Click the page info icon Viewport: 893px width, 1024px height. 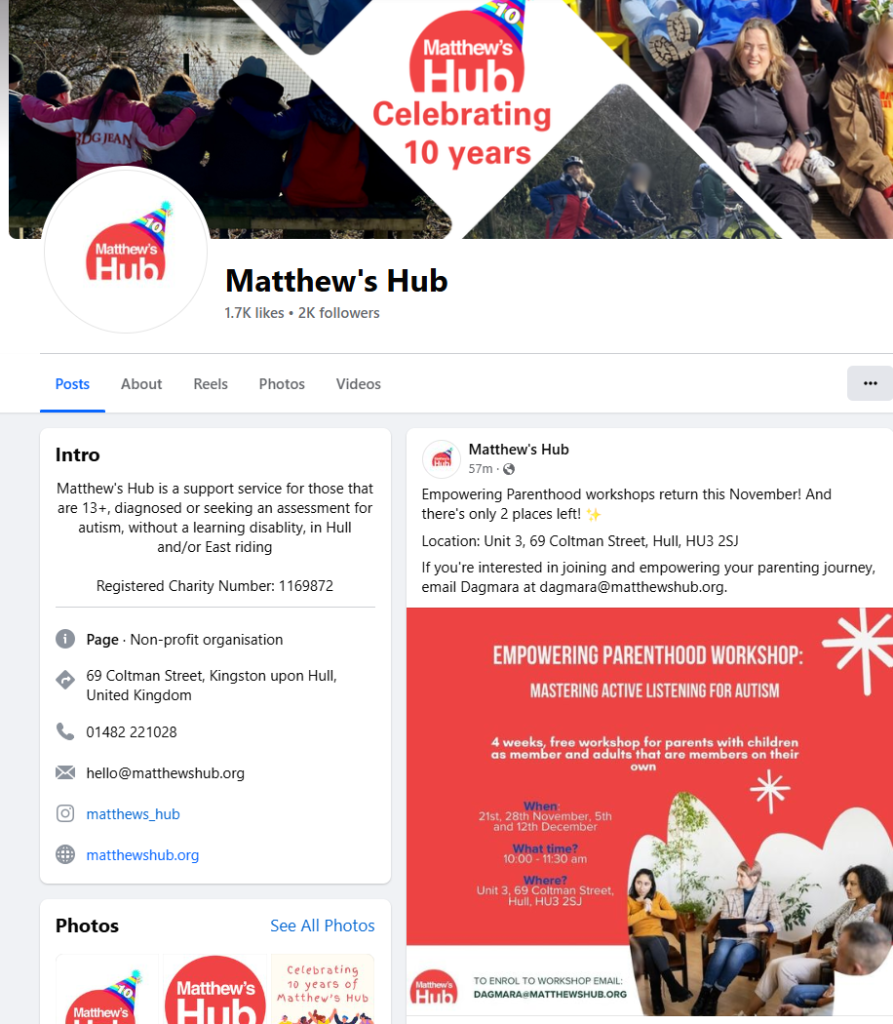point(65,639)
